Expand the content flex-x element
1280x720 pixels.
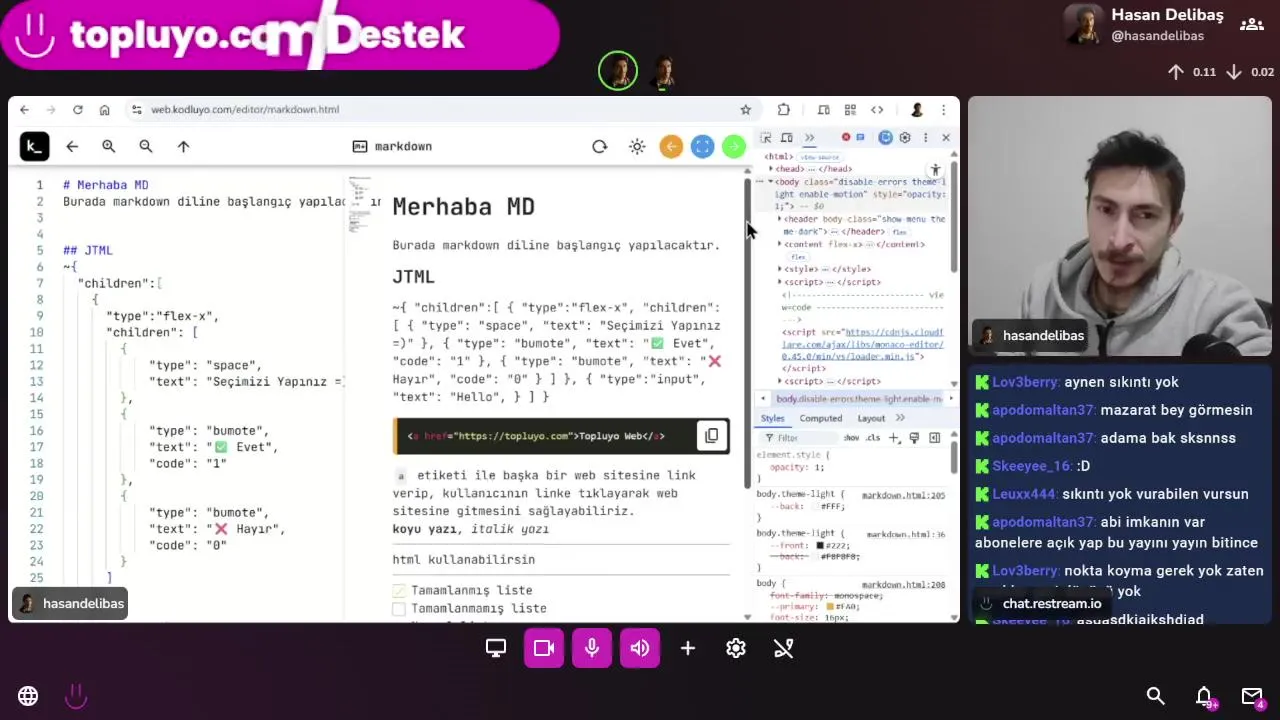[779, 244]
